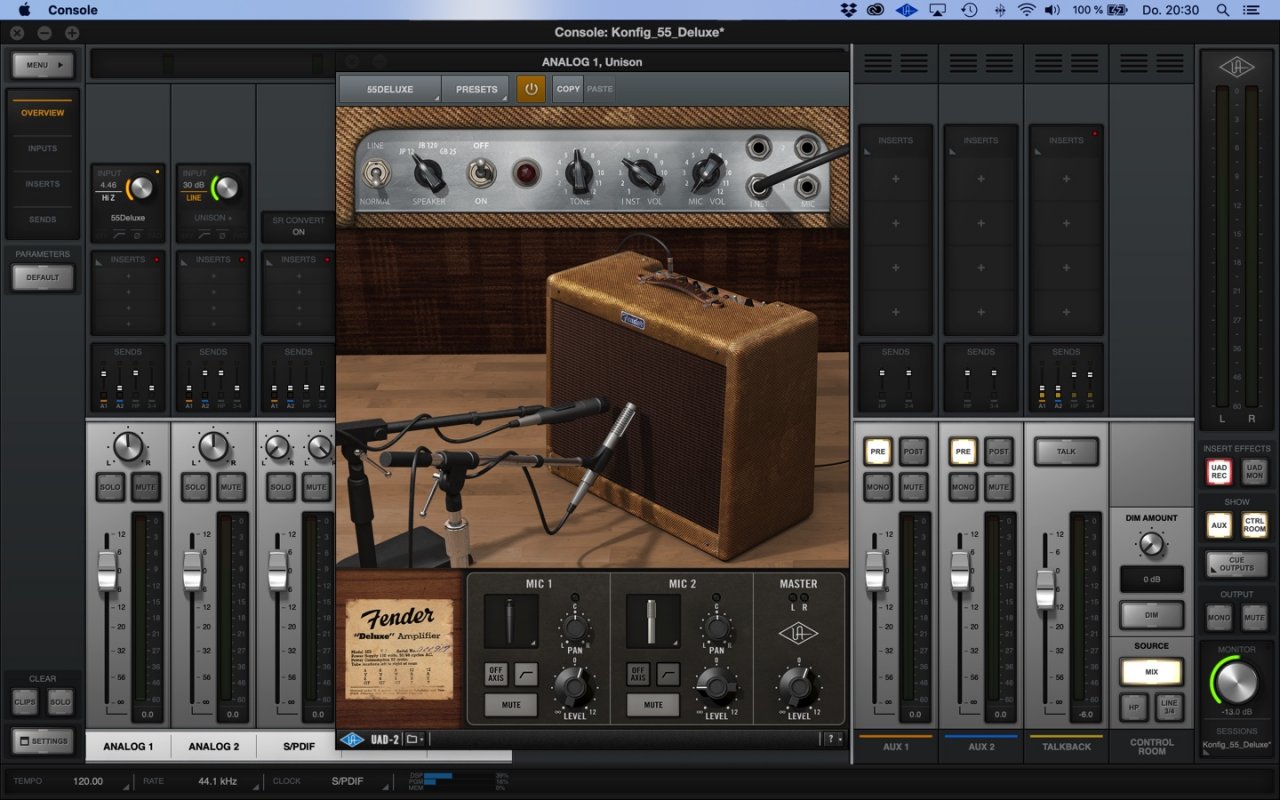Click the ANALOG 1 pan knob
Image resolution: width=1280 pixels, height=800 pixels.
128,447
